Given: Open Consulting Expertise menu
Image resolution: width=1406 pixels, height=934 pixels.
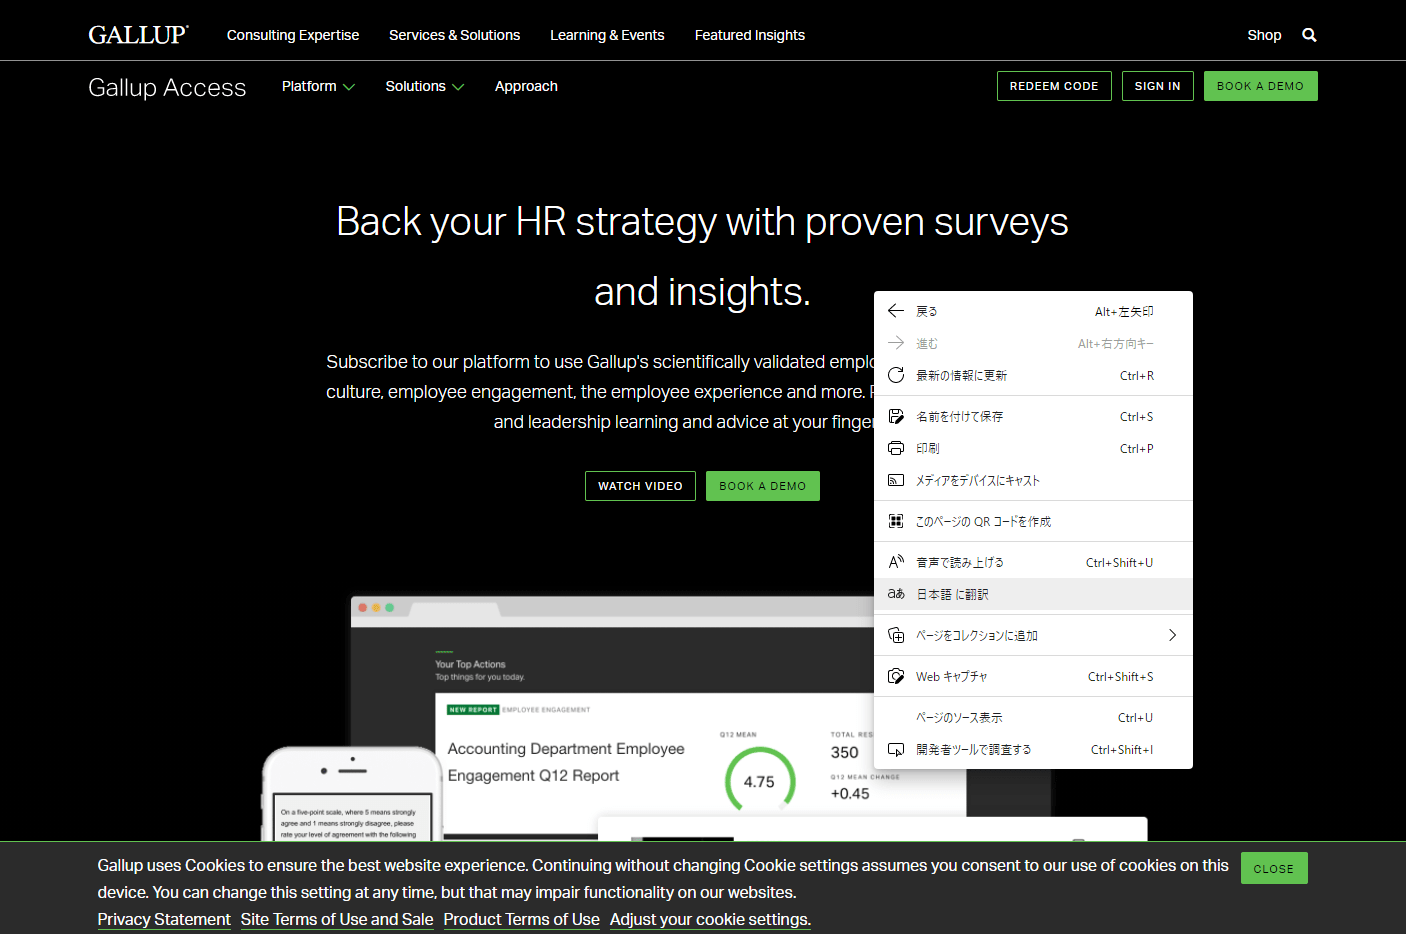Looking at the screenshot, I should point(293,35).
